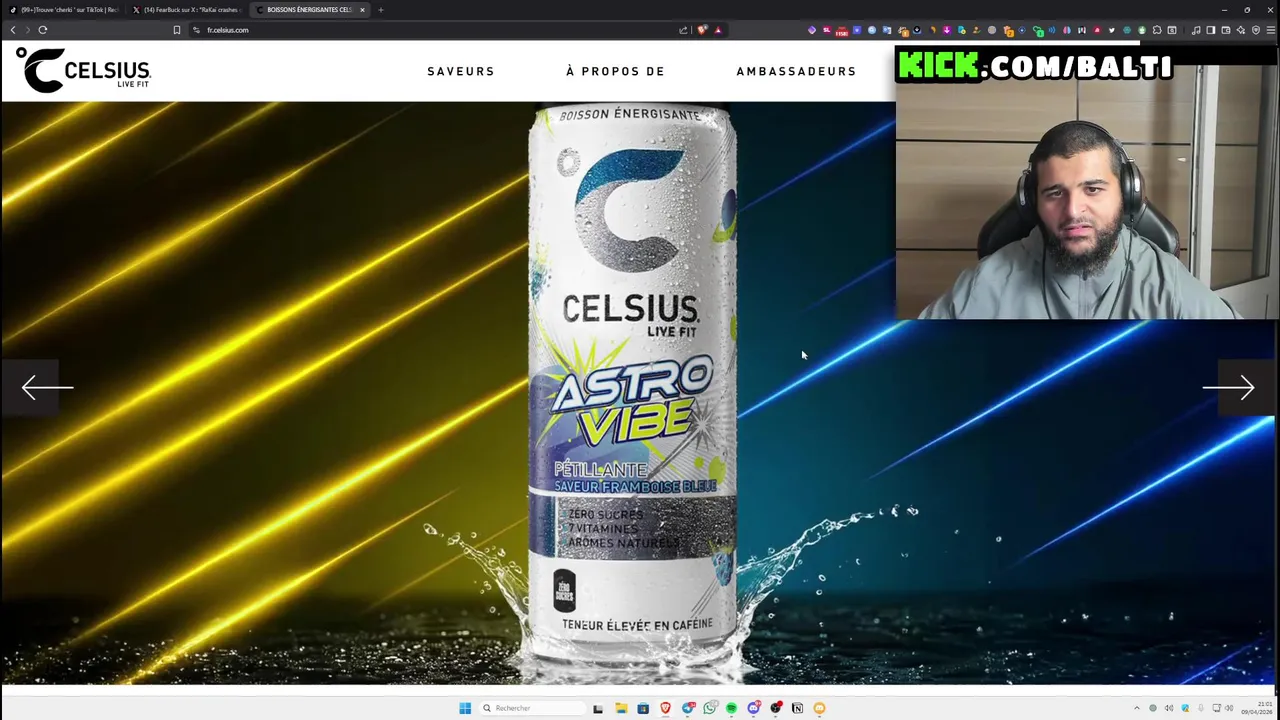Open Brave browser taskbar icon

point(665,708)
